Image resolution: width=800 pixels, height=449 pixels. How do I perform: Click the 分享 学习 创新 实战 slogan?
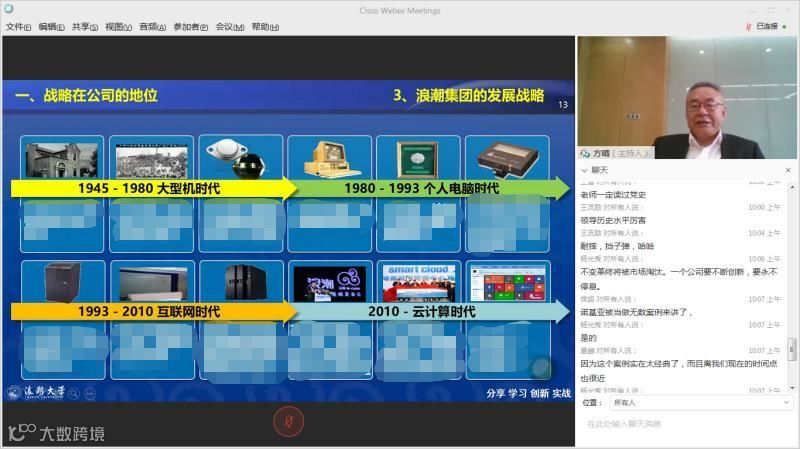coord(528,393)
